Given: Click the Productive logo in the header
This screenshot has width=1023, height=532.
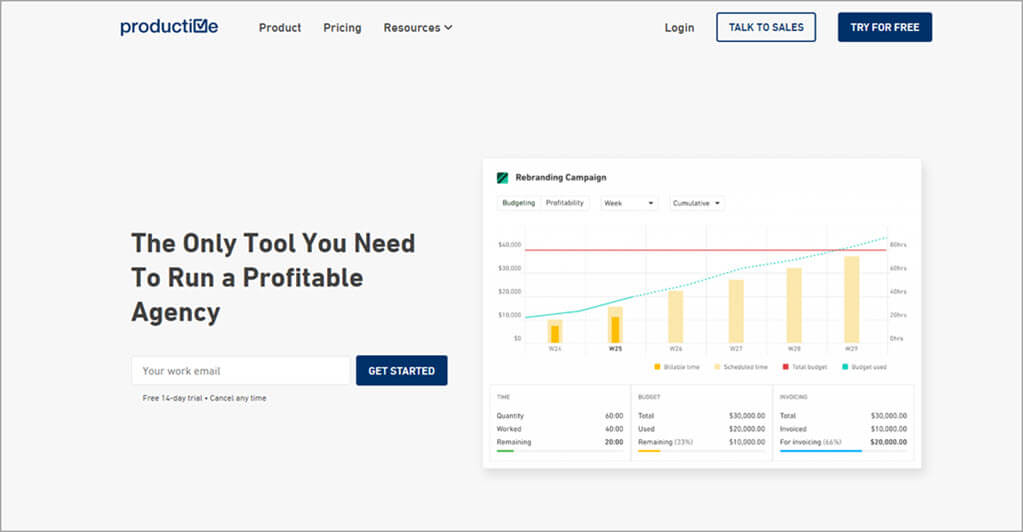Looking at the screenshot, I should (169, 27).
